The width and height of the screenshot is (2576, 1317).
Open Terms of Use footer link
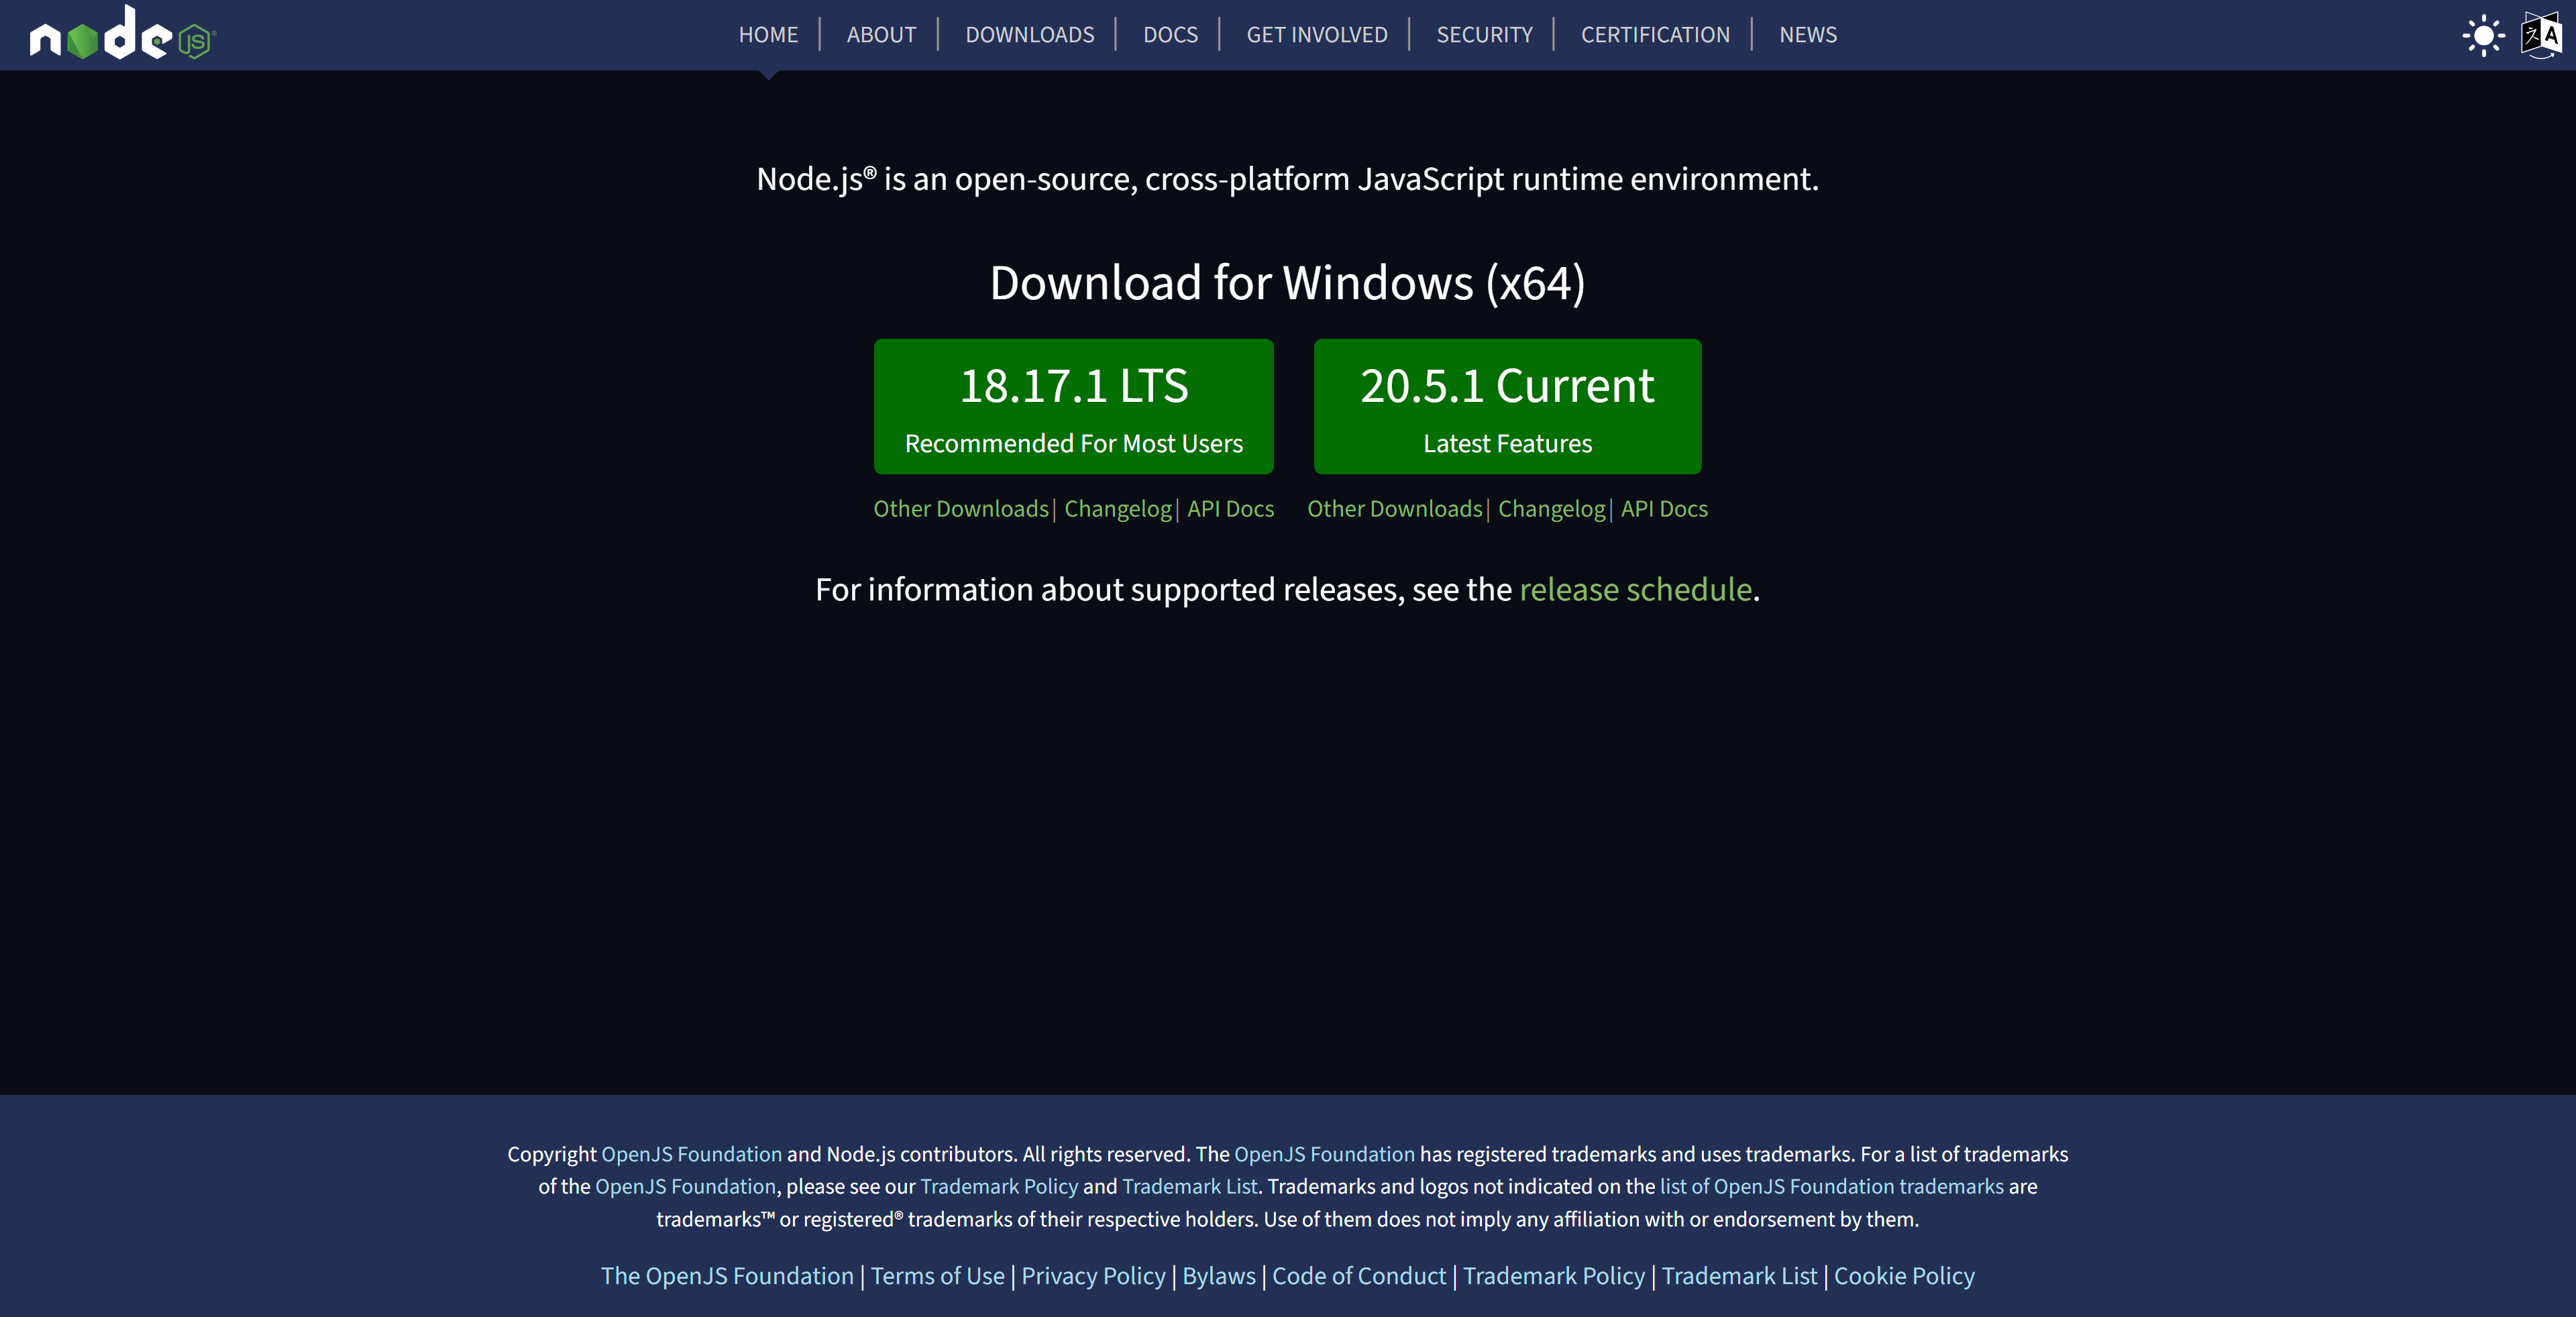tap(937, 1276)
